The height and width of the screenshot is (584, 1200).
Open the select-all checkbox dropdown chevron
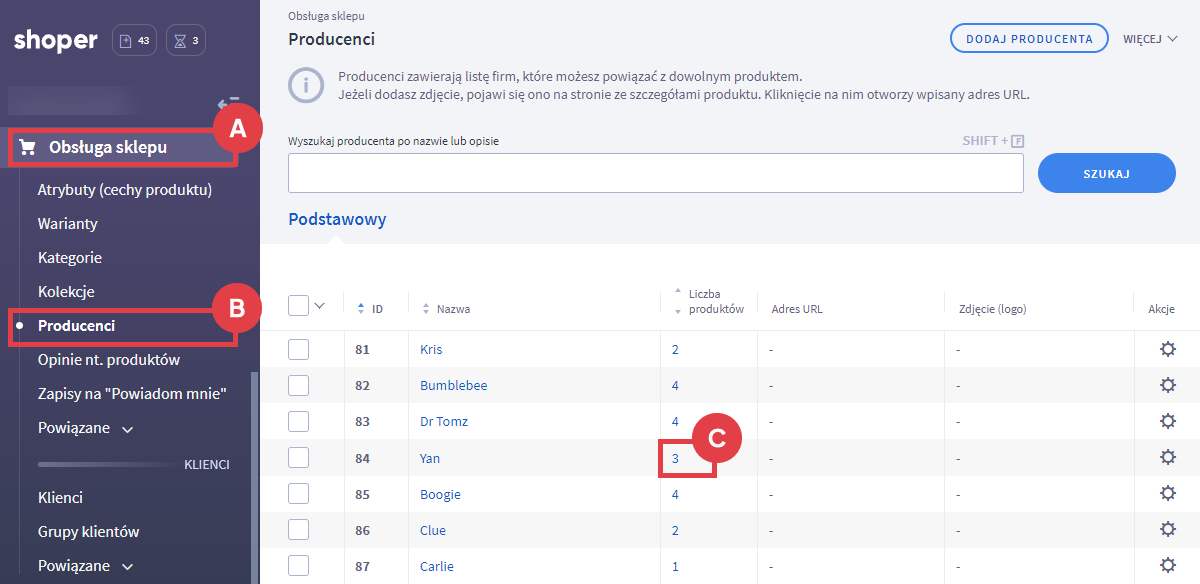320,306
